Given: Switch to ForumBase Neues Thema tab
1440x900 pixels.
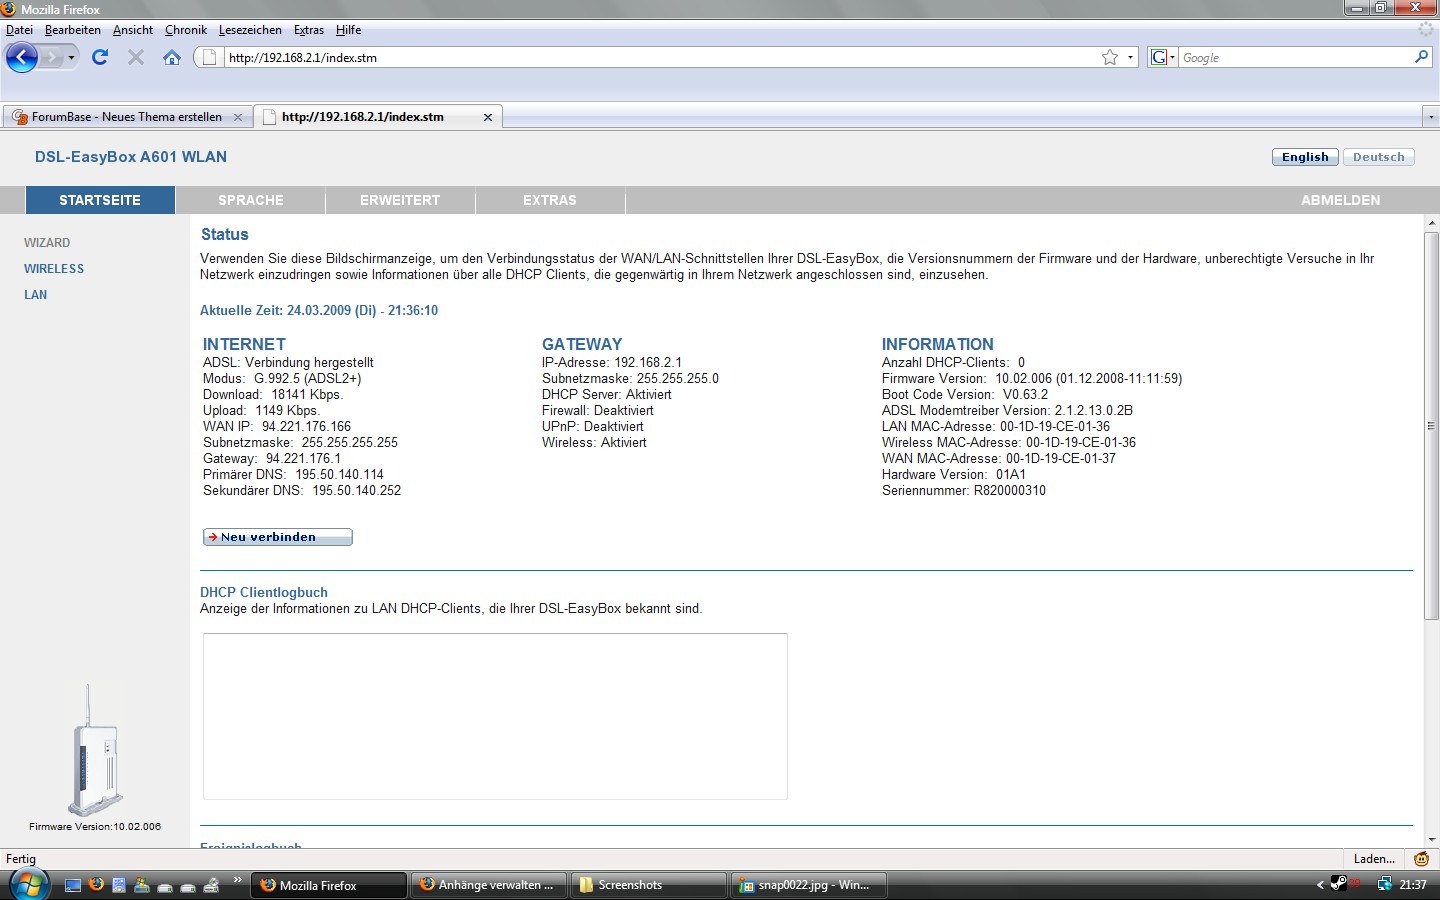Looking at the screenshot, I should pos(127,117).
